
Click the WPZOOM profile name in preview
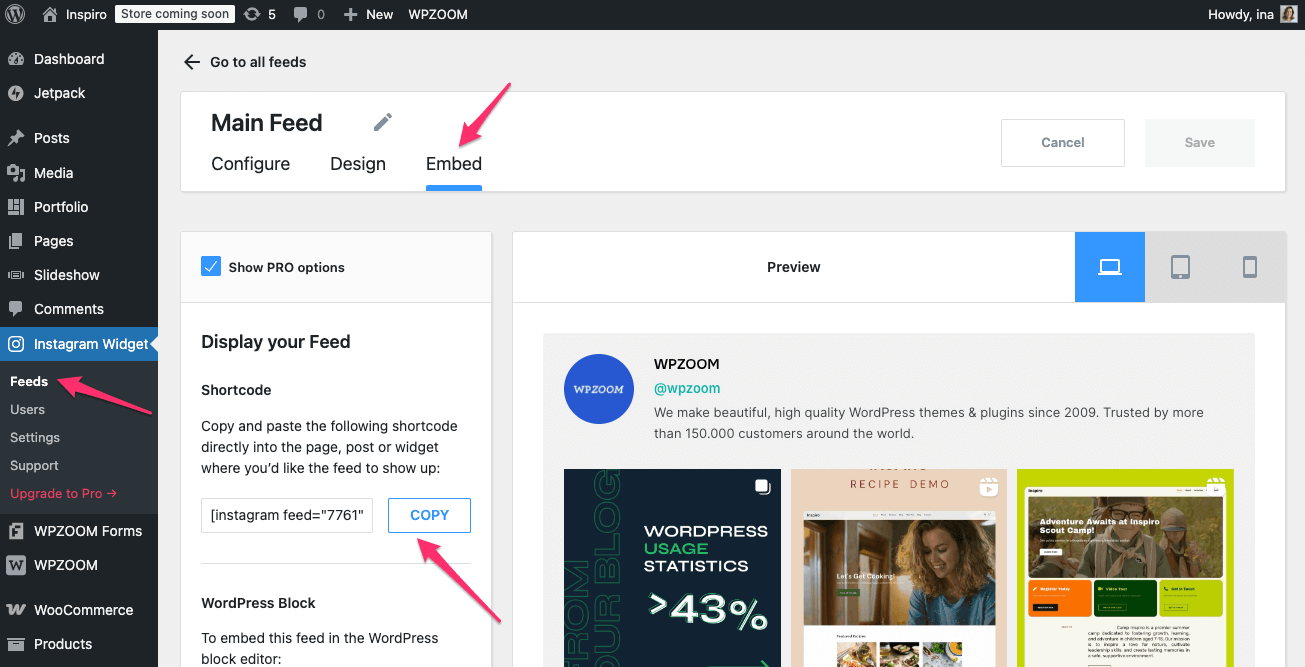pos(687,364)
